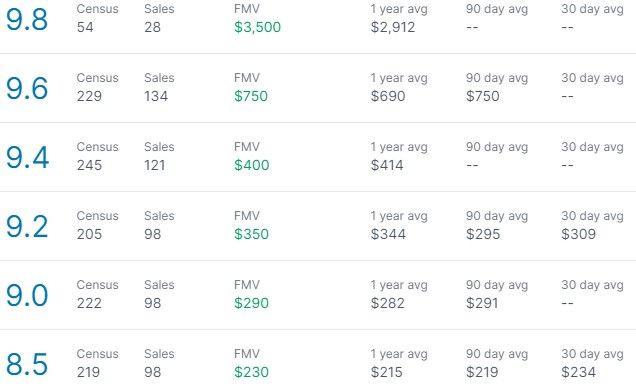Click the $750 FMV price
This screenshot has height=391, width=636.
[251, 96]
